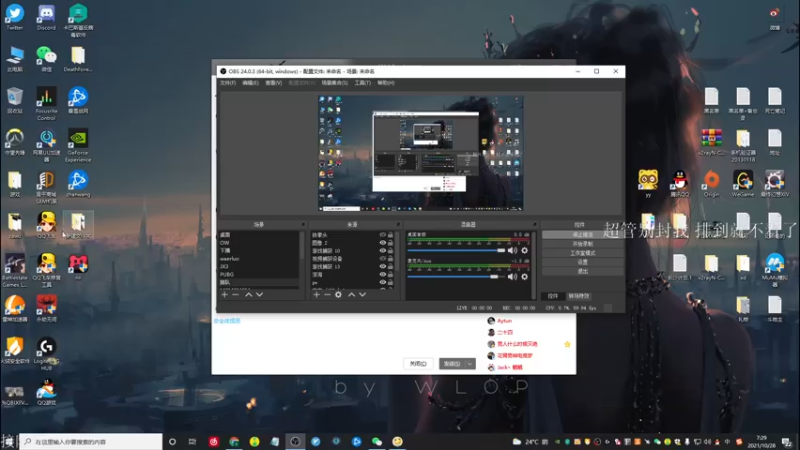Click the star icon in chat member list
Viewport: 800px width, 450px height.
(567, 344)
